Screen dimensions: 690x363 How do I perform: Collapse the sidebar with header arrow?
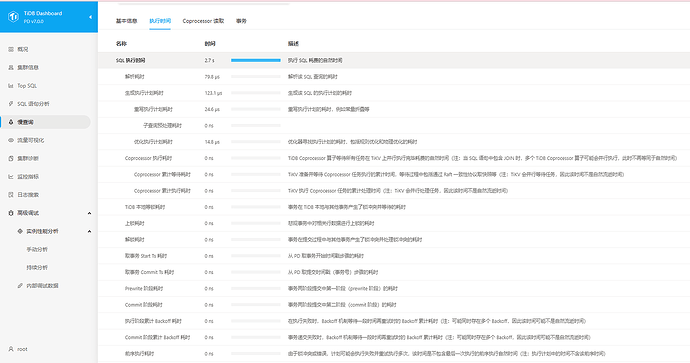click(90, 17)
